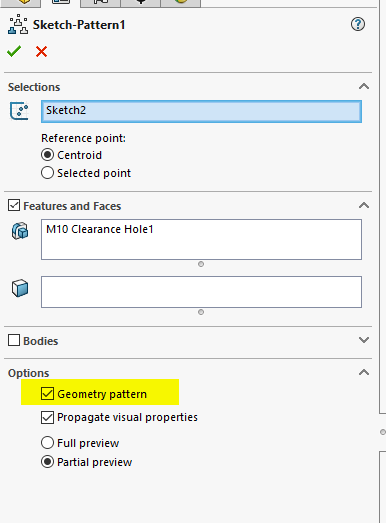The width and height of the screenshot is (386, 523).
Task: Select M10 Clearance Hole1 in list
Action: point(100,229)
